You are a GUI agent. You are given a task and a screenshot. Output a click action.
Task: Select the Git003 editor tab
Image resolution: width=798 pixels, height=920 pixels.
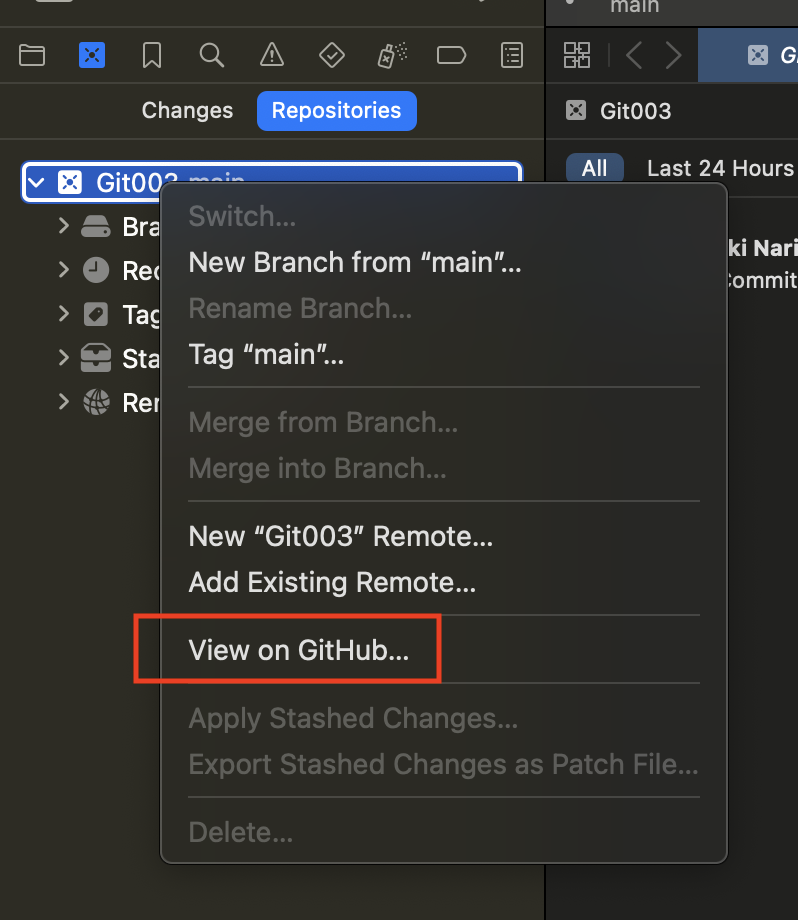coord(748,55)
